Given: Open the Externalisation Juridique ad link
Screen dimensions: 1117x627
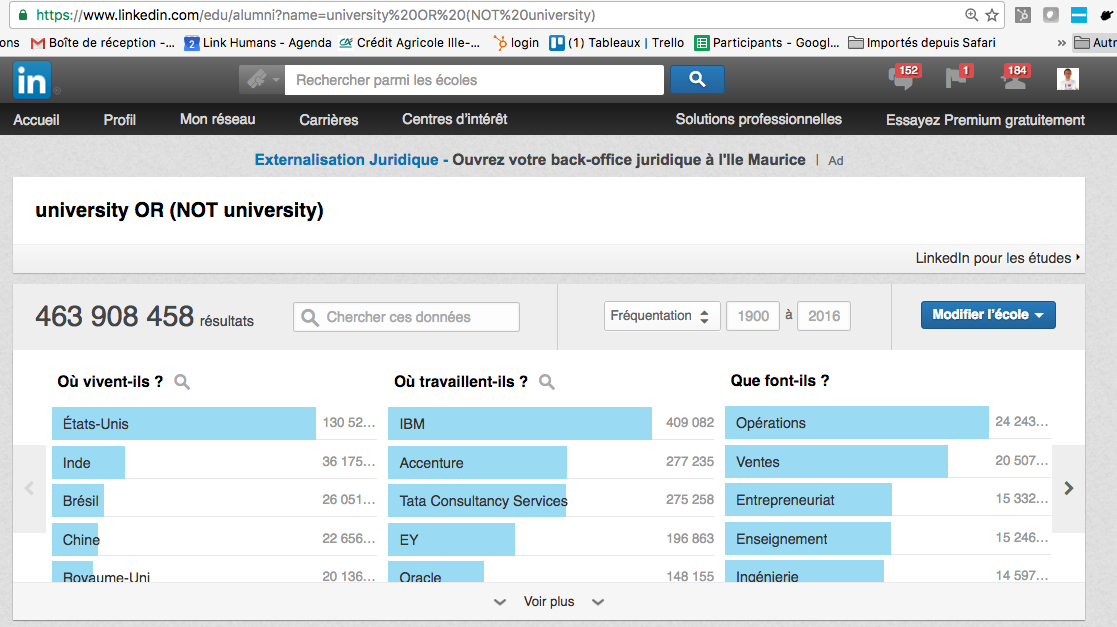Looking at the screenshot, I should [x=346, y=160].
